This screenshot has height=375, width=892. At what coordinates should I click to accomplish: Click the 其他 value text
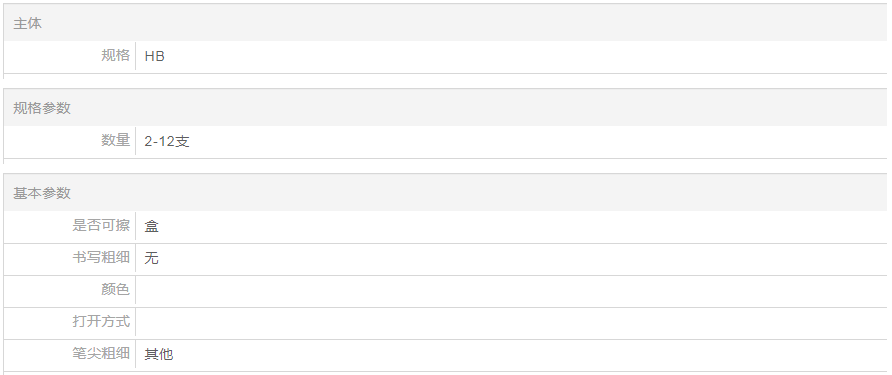pos(159,354)
